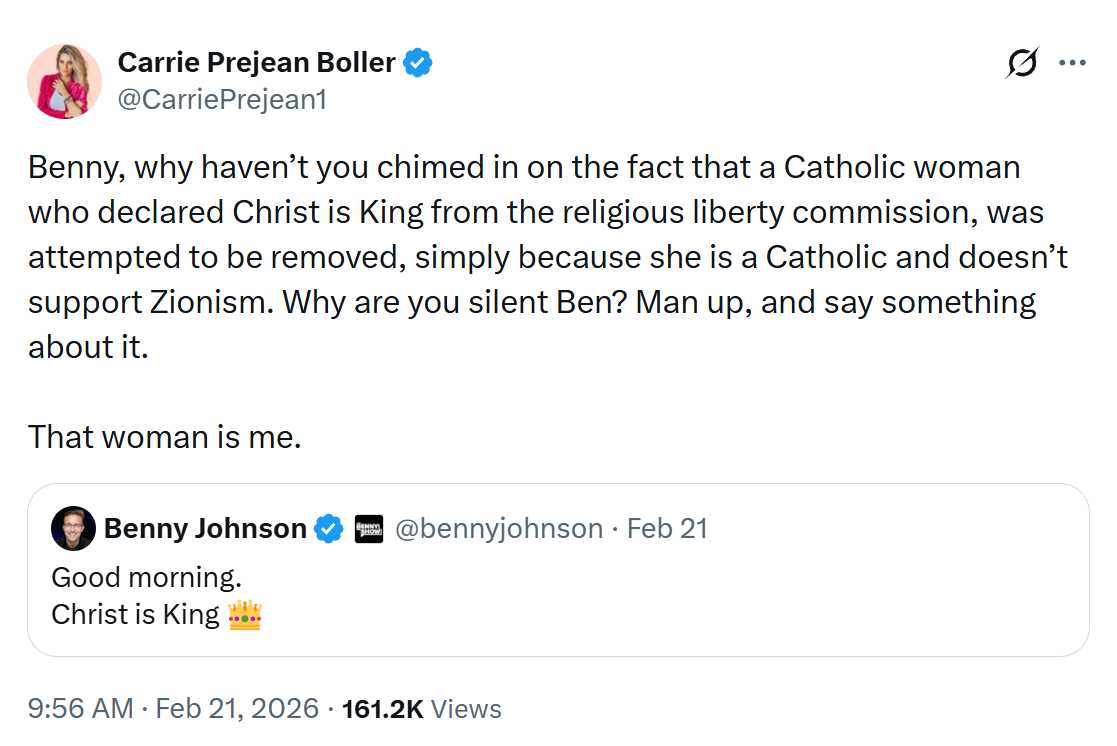1117x746 pixels.
Task: View the 161.2K Views analytics
Action: [421, 709]
